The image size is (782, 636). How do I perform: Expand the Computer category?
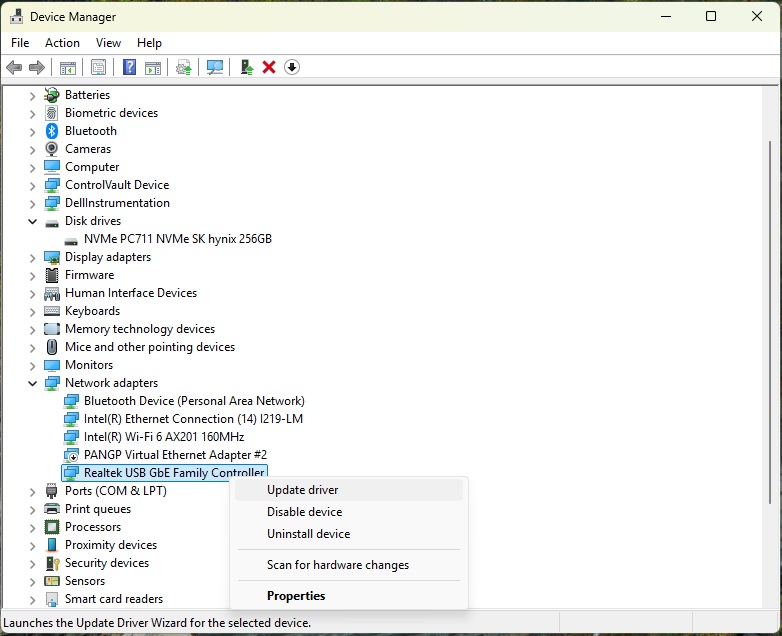pos(32,167)
